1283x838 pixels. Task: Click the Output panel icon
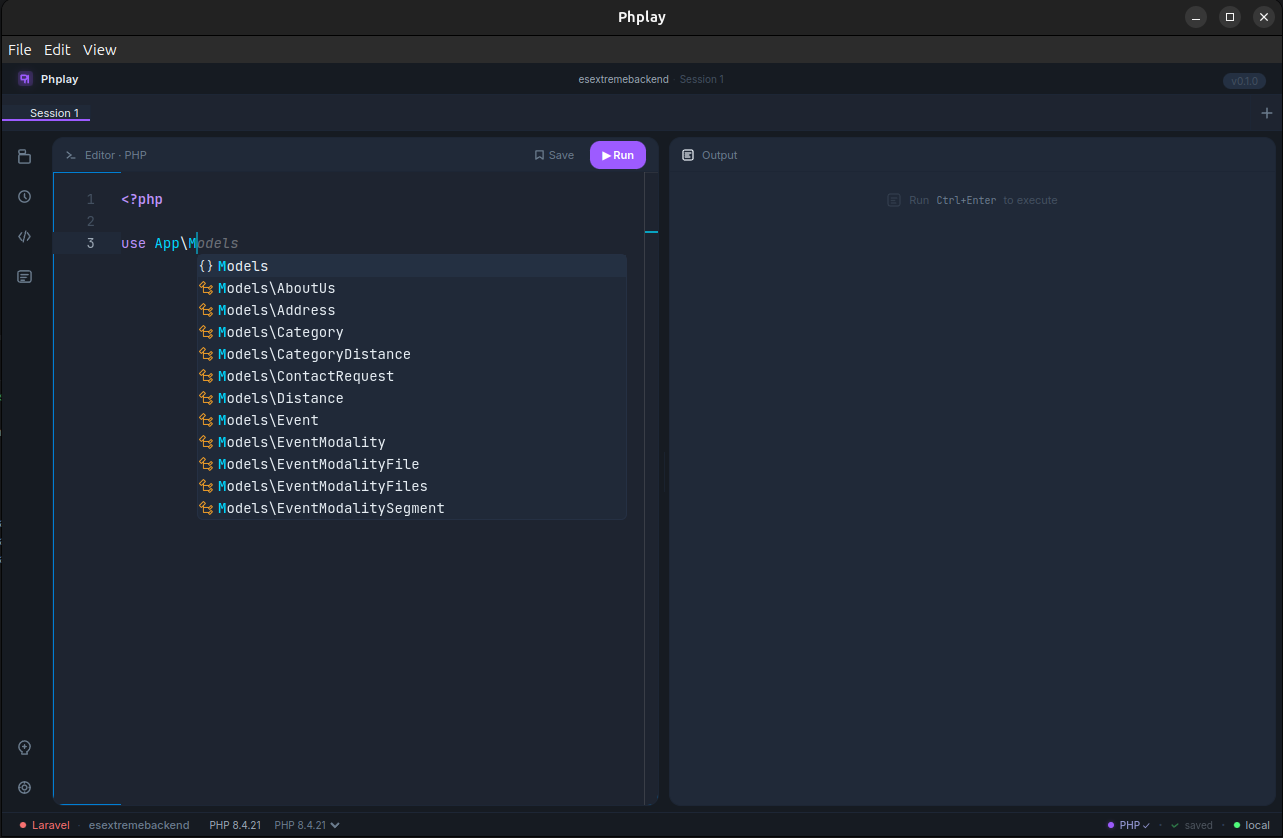tap(688, 155)
